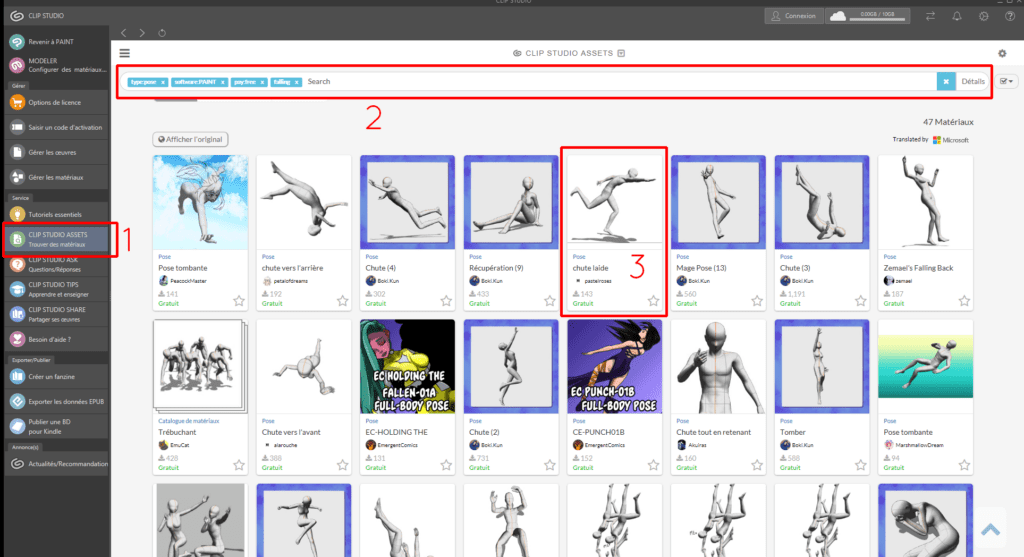Remove the pay:free filter tag
Image resolution: width=1024 pixels, height=557 pixels.
(262, 82)
